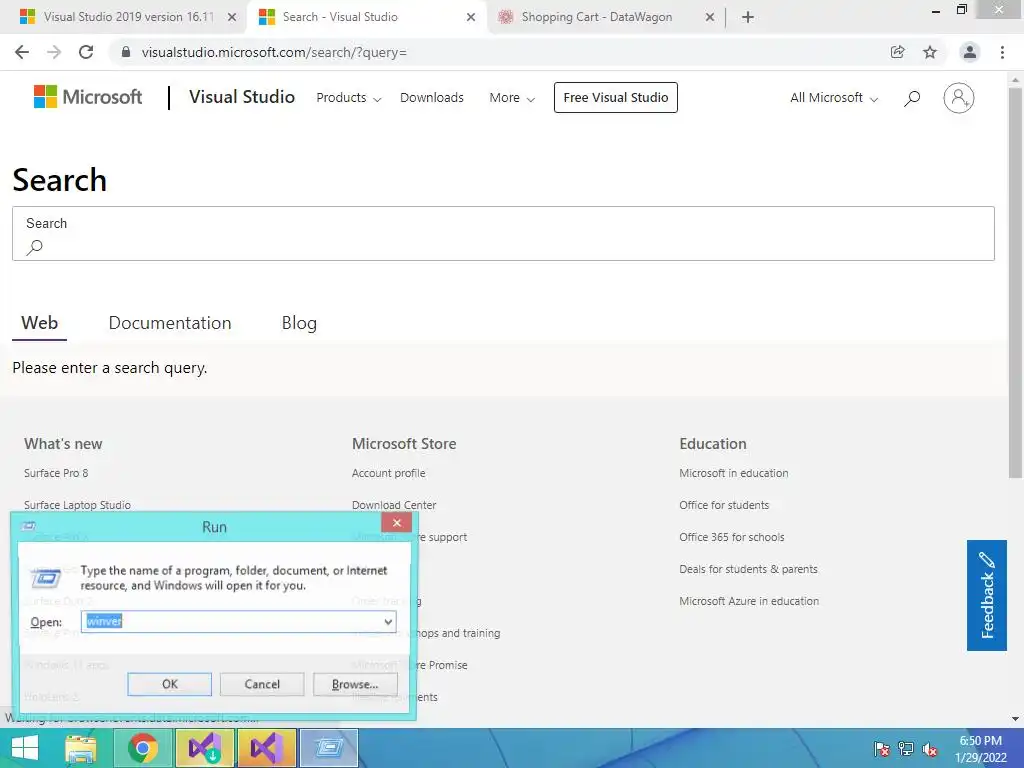The height and width of the screenshot is (768, 1024).
Task: Open the Chrome three-dot menu
Action: [x=1002, y=52]
